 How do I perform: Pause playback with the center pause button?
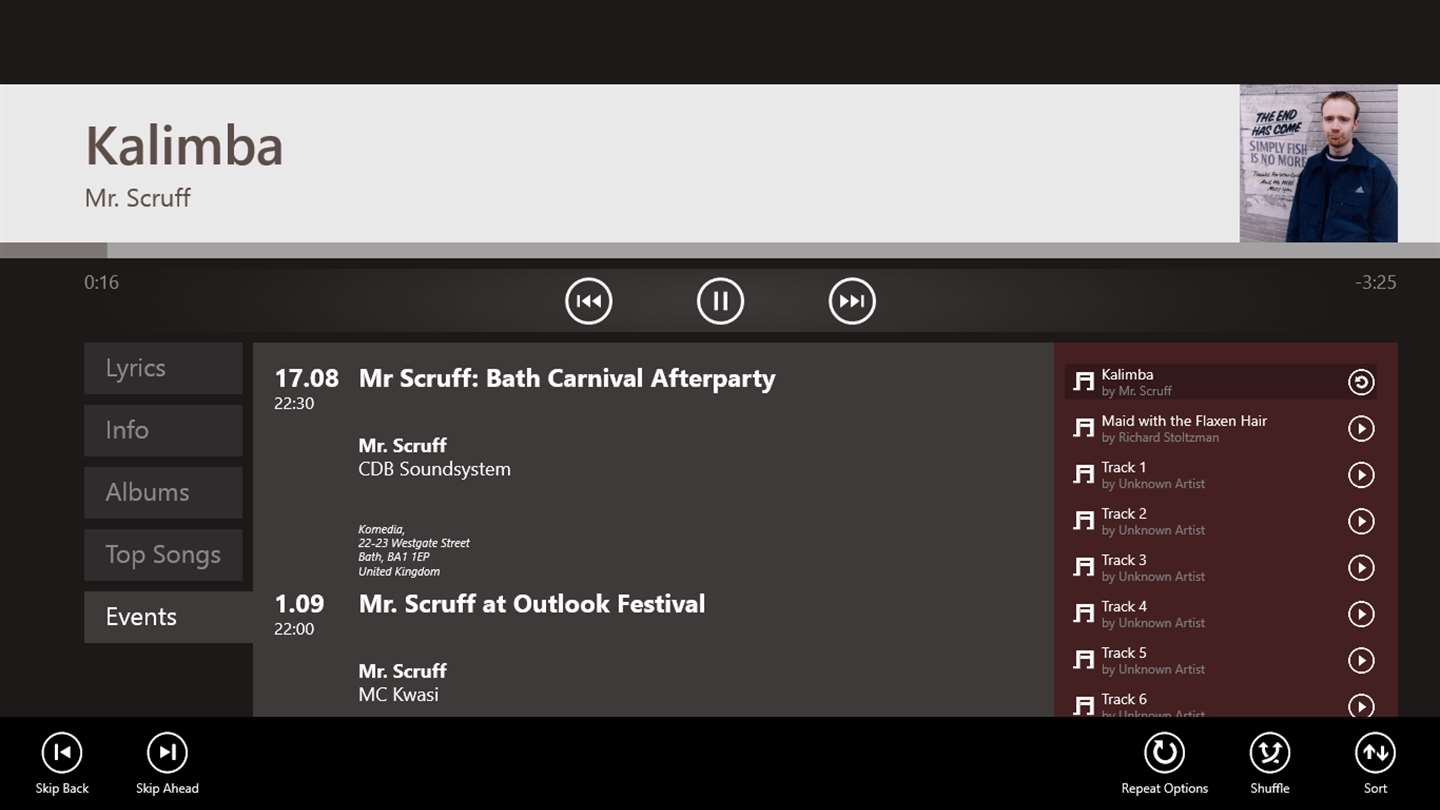[720, 301]
